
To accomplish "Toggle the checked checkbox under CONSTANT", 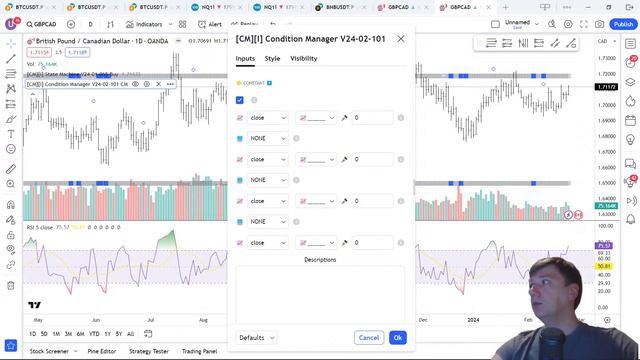I will pos(240,100).
